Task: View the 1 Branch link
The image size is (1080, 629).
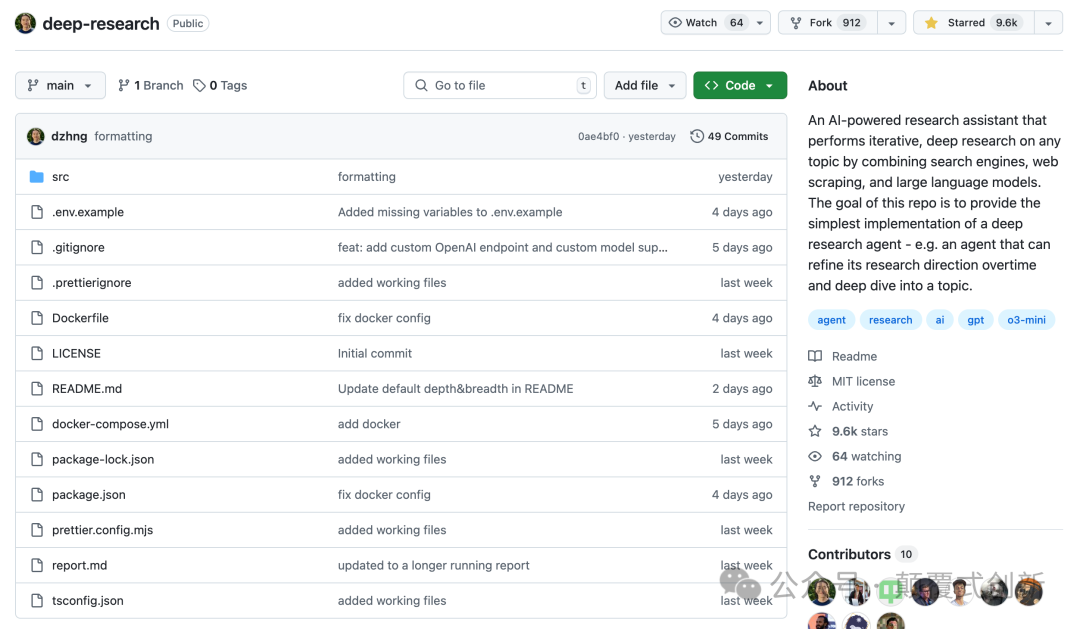Action: (151, 85)
